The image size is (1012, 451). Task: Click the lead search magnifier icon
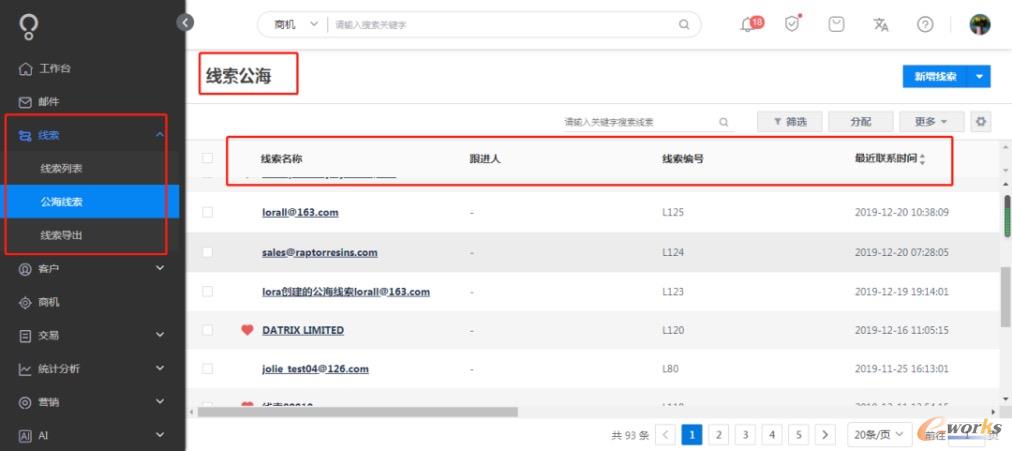tap(724, 121)
